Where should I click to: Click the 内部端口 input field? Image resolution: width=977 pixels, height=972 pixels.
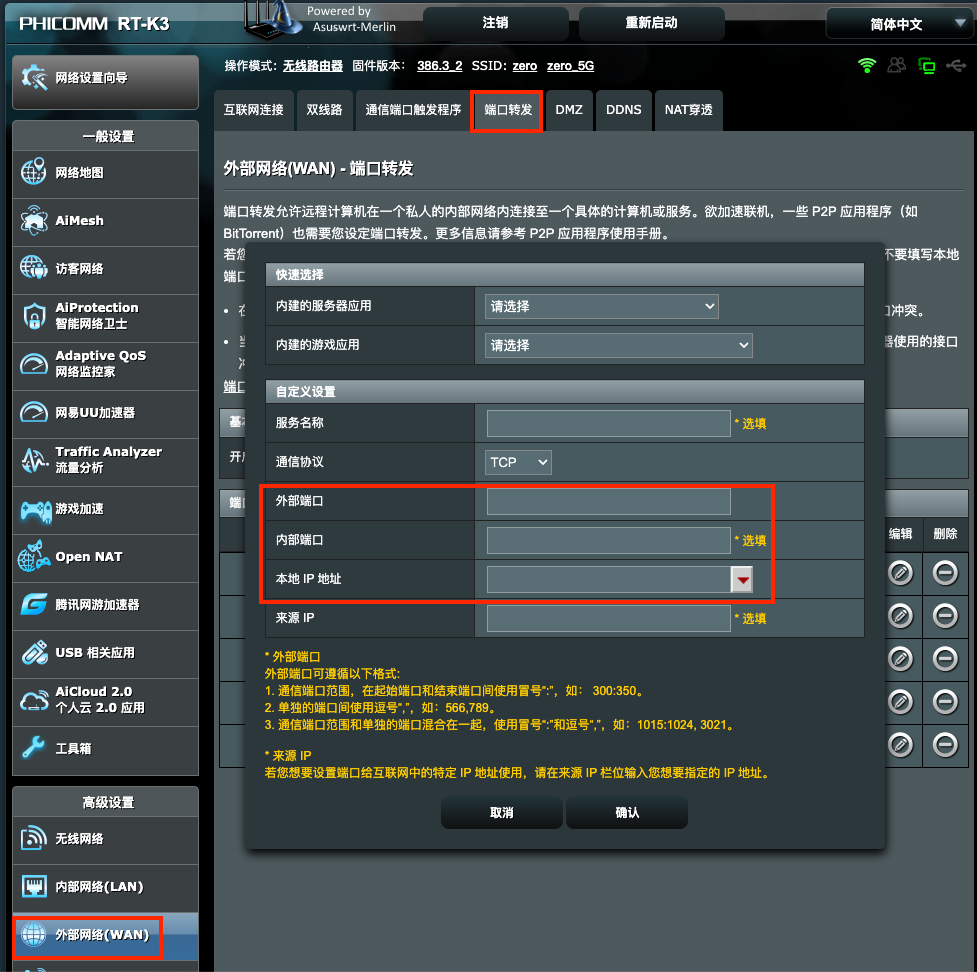tap(609, 540)
